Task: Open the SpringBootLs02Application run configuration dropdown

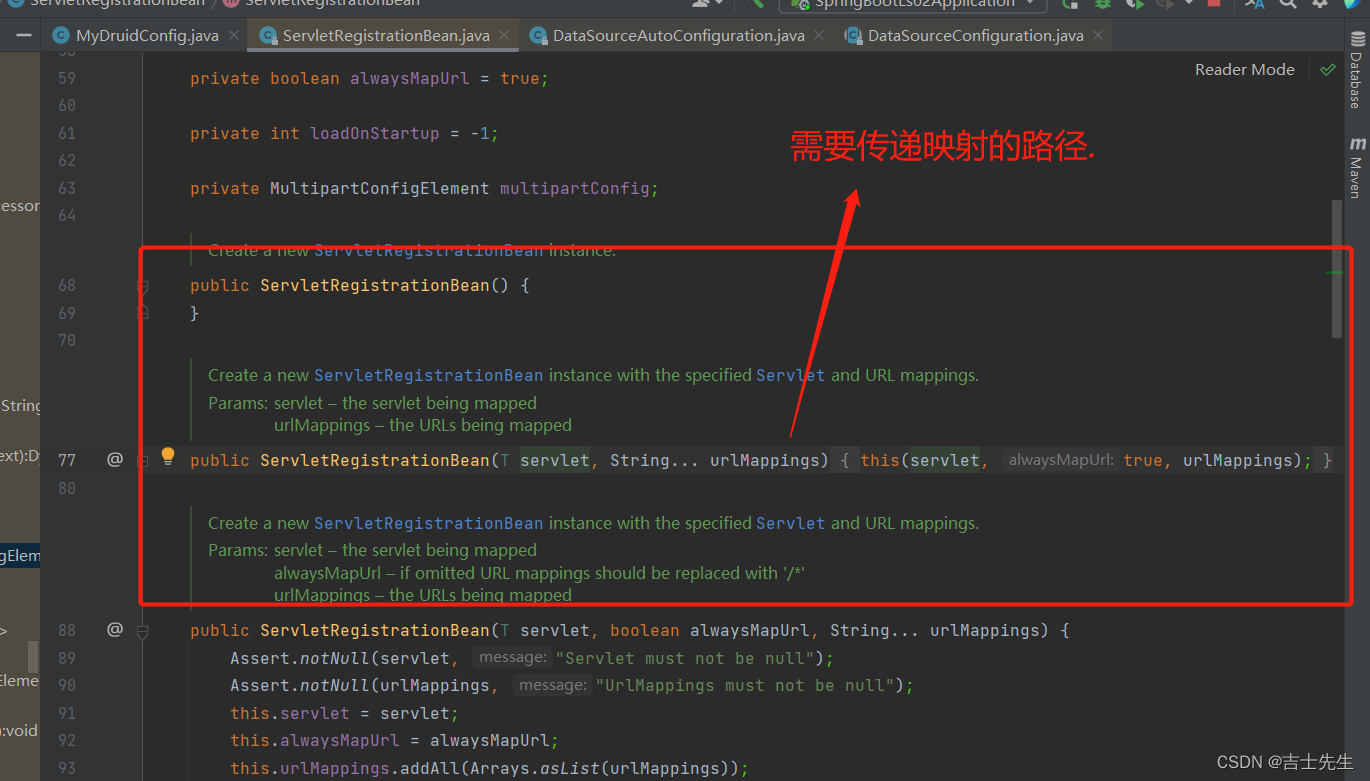Action: tap(913, 4)
